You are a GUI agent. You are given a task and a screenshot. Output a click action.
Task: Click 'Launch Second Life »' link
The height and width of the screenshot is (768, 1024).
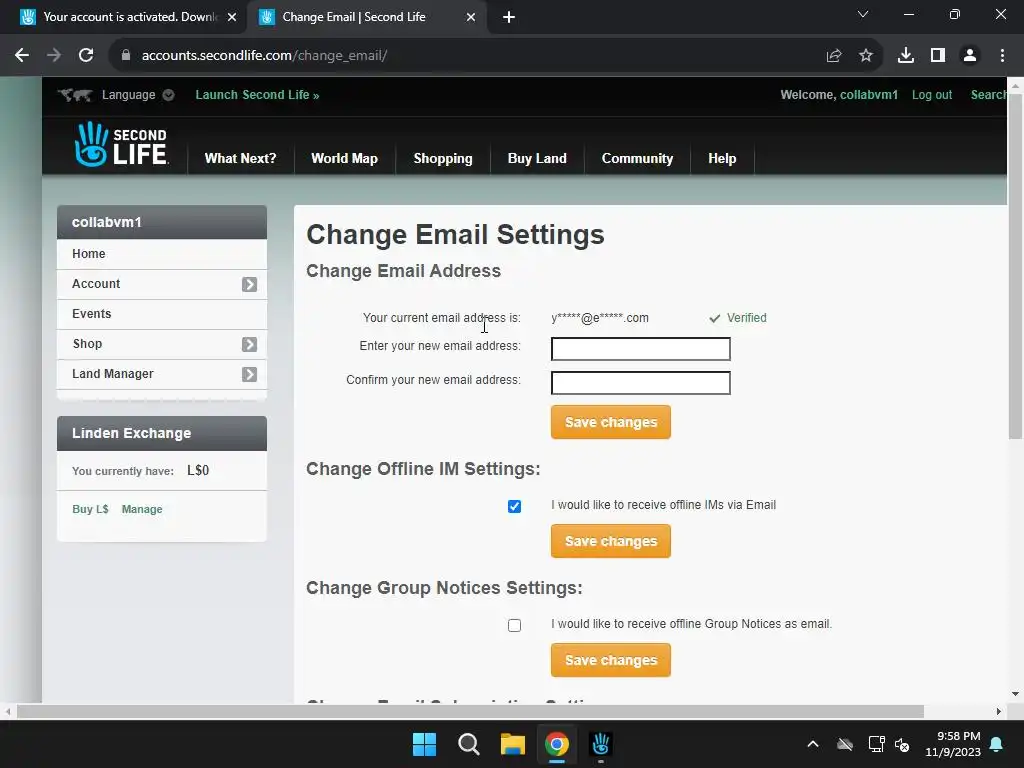(x=257, y=95)
